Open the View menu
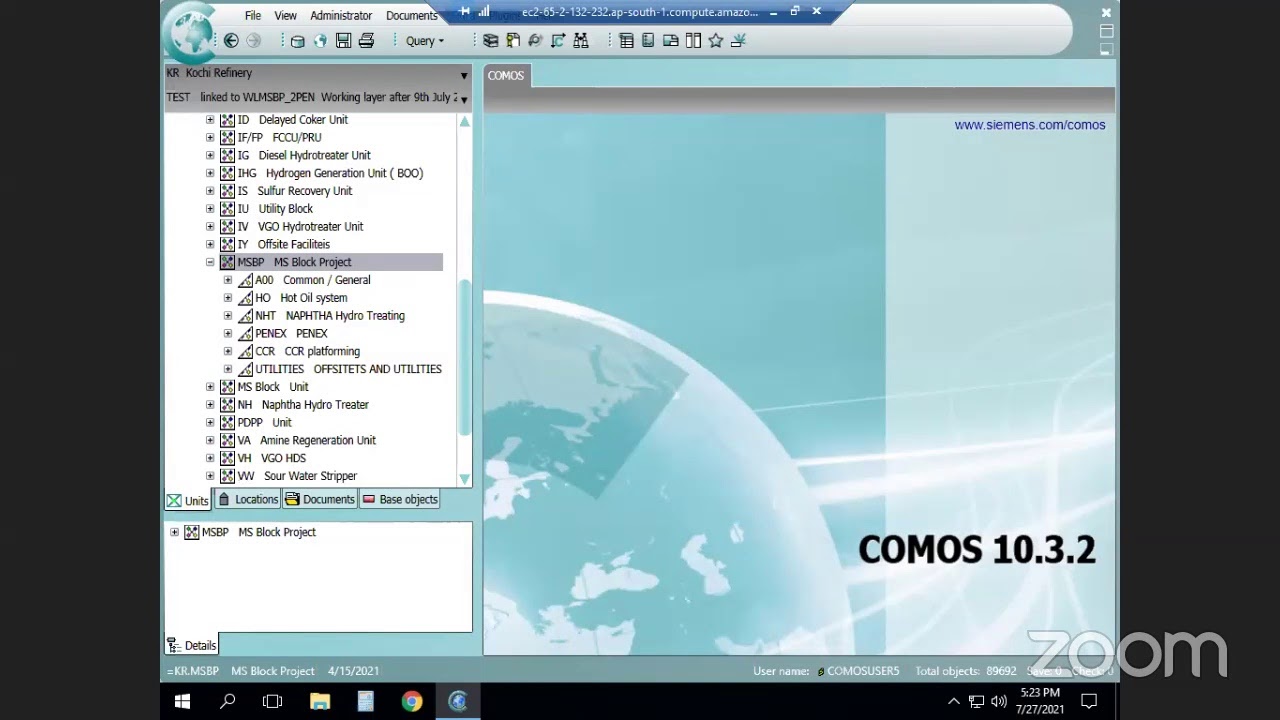Viewport: 1280px width, 720px height. pyautogui.click(x=286, y=16)
